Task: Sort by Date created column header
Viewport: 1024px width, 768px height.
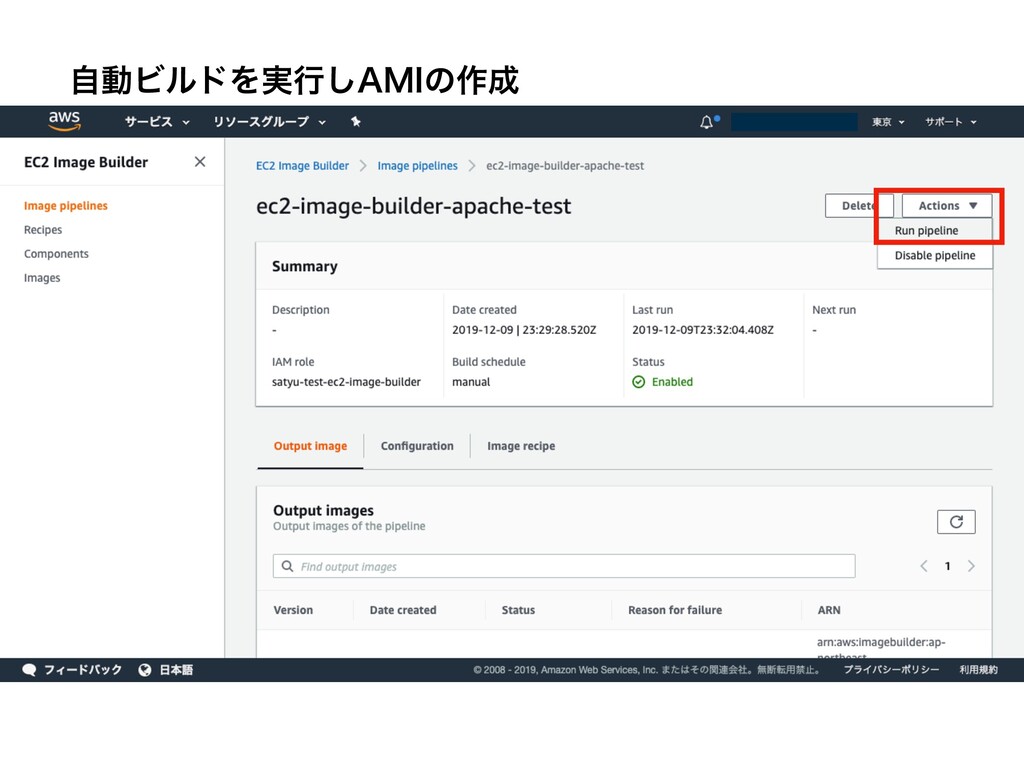Action: [x=403, y=610]
